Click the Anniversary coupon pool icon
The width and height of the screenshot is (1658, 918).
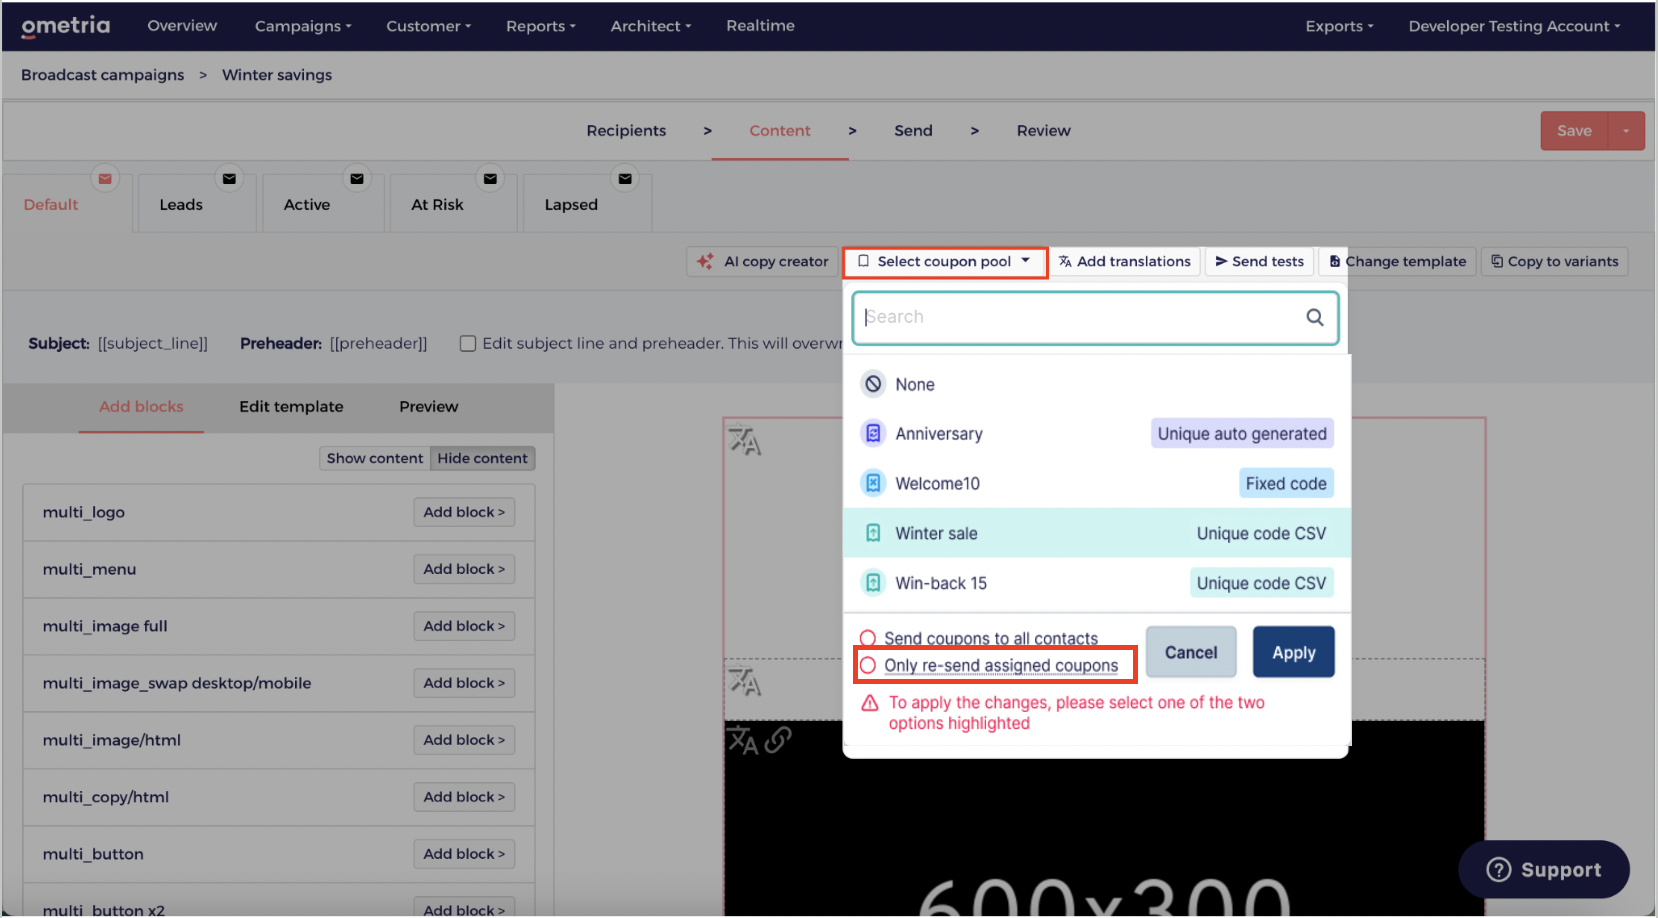pos(873,434)
